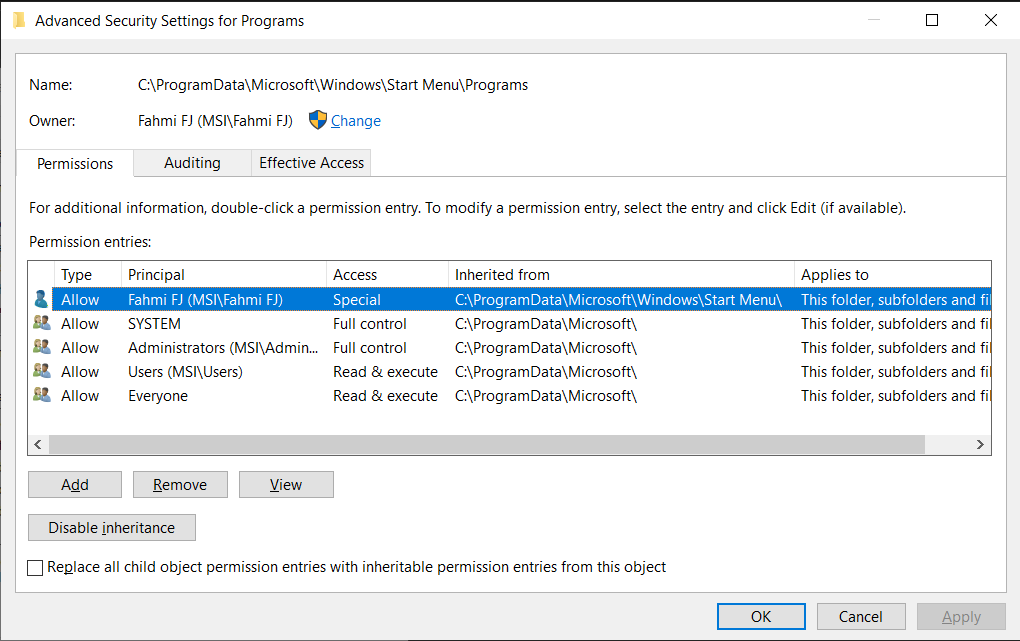Click the group icon beside Administrators entry
1020x641 pixels.
tap(41, 347)
